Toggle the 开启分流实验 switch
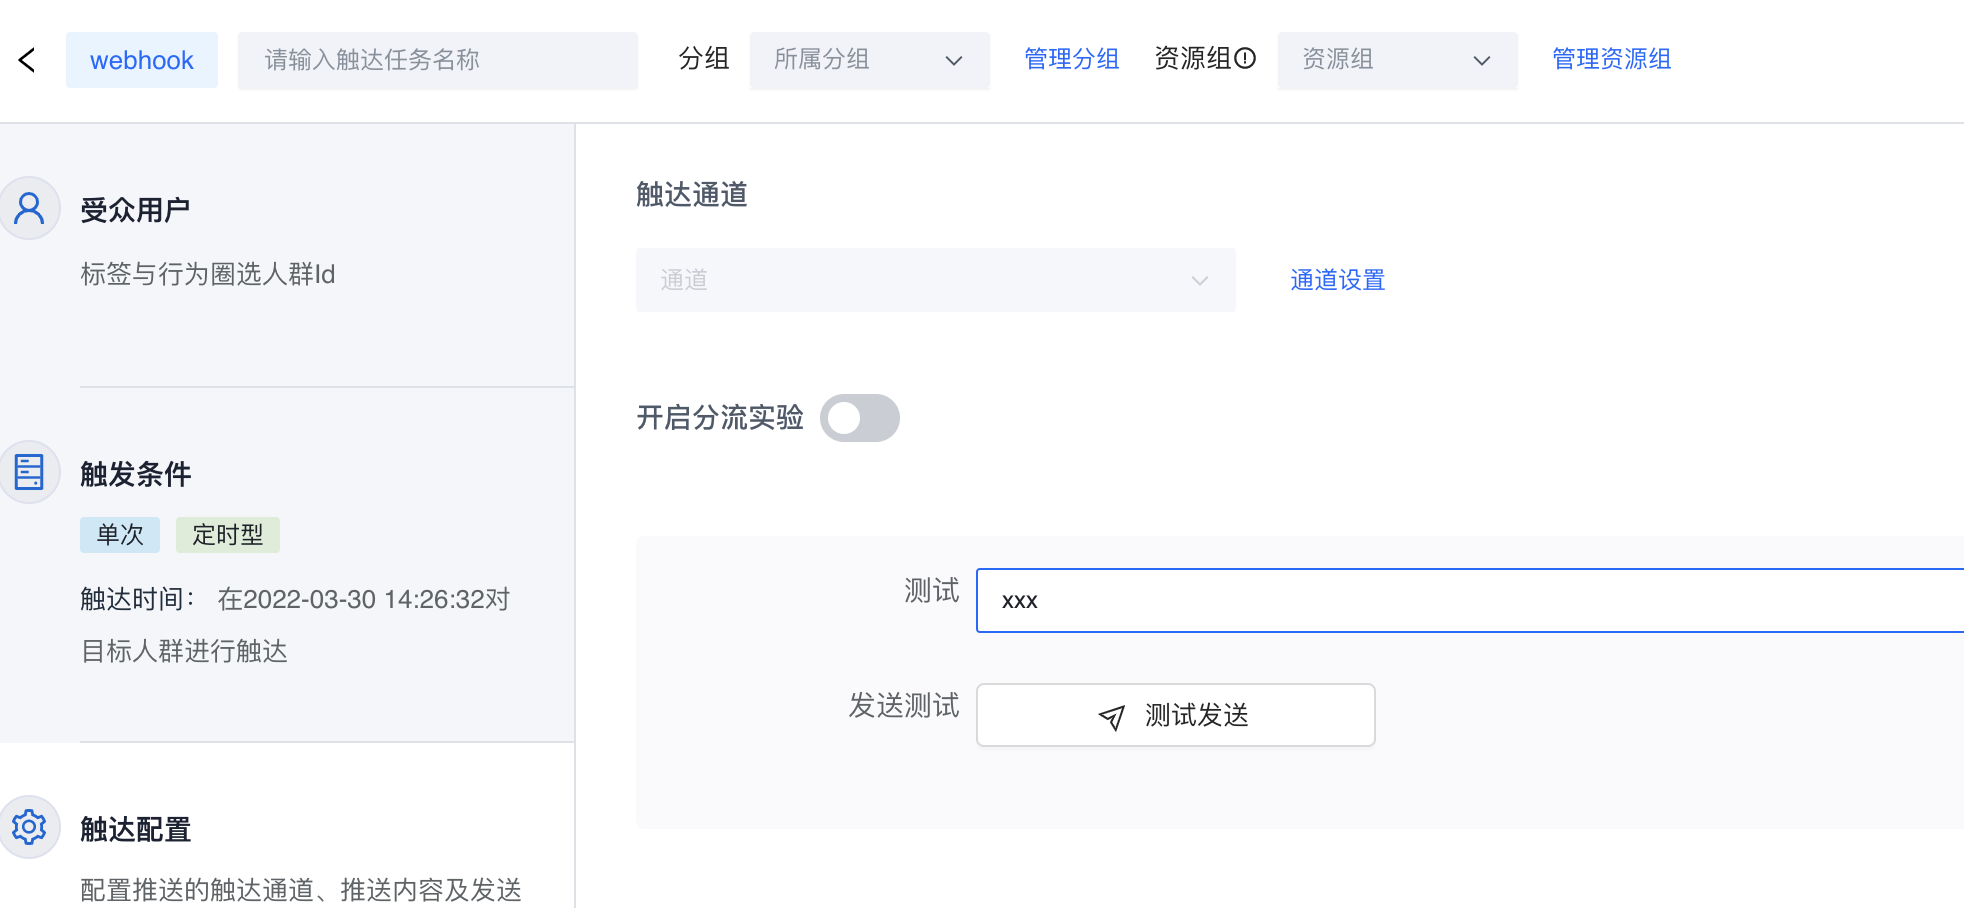Image resolution: width=1964 pixels, height=908 pixels. click(859, 418)
